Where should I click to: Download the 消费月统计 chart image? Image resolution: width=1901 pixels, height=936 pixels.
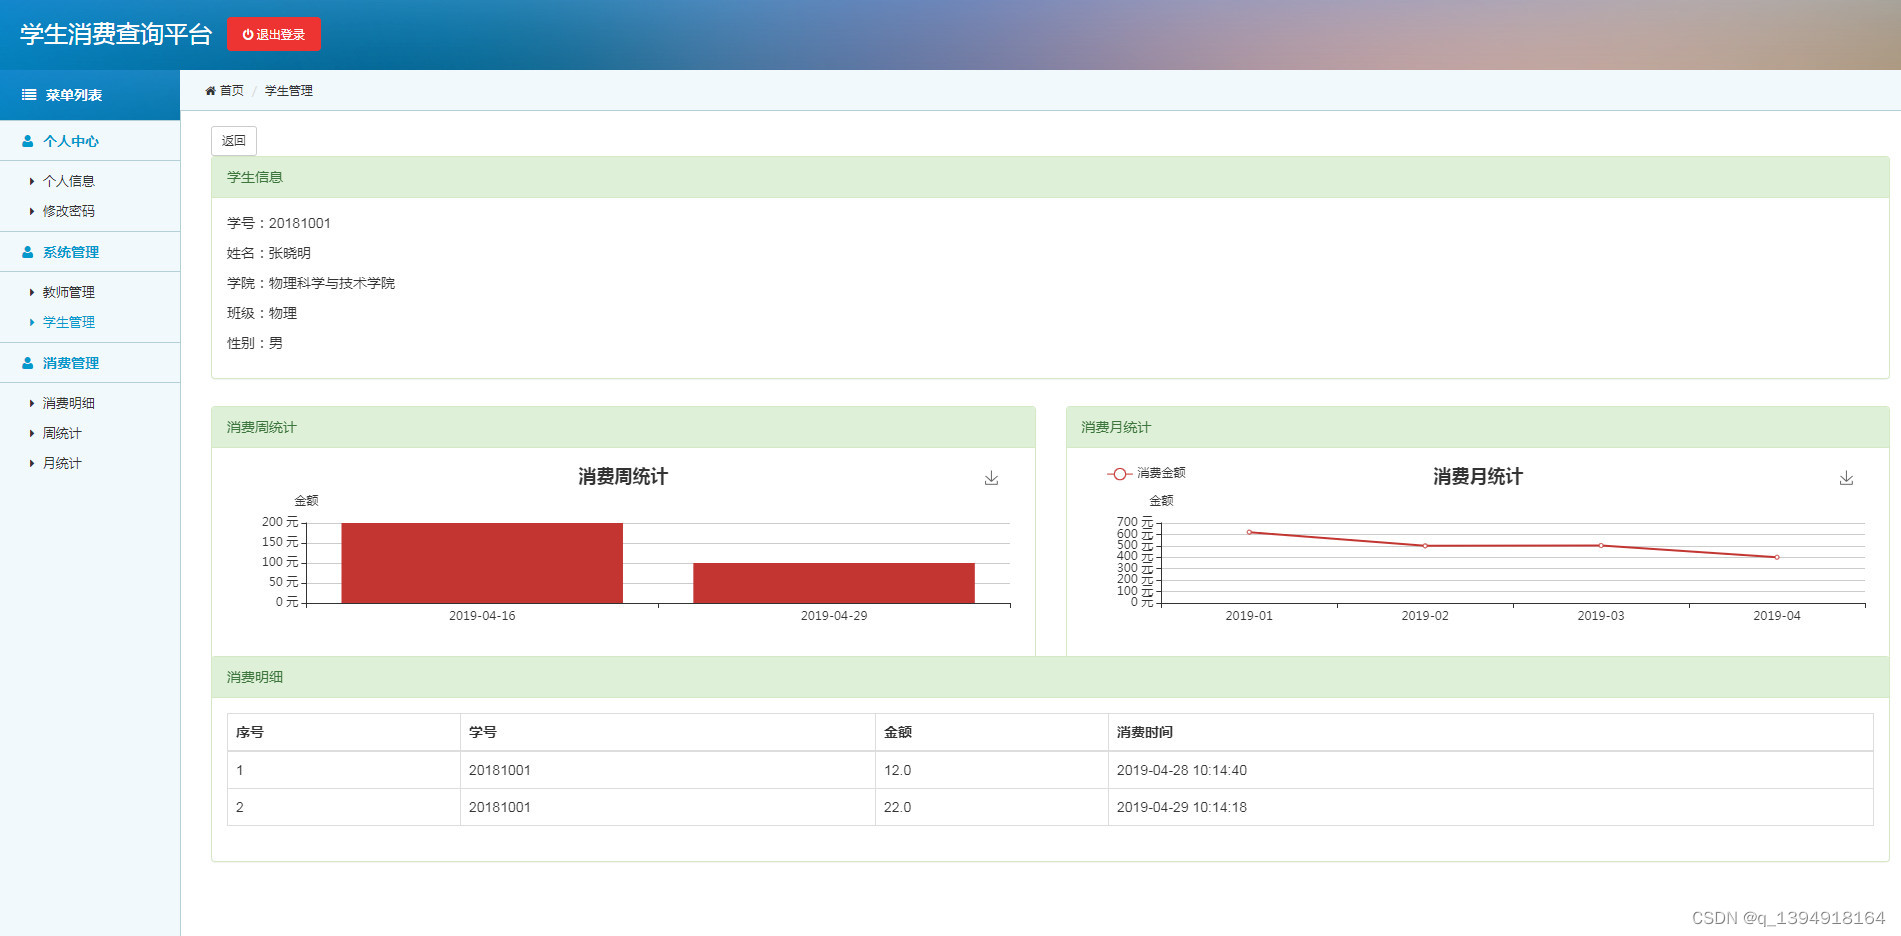click(x=1846, y=478)
